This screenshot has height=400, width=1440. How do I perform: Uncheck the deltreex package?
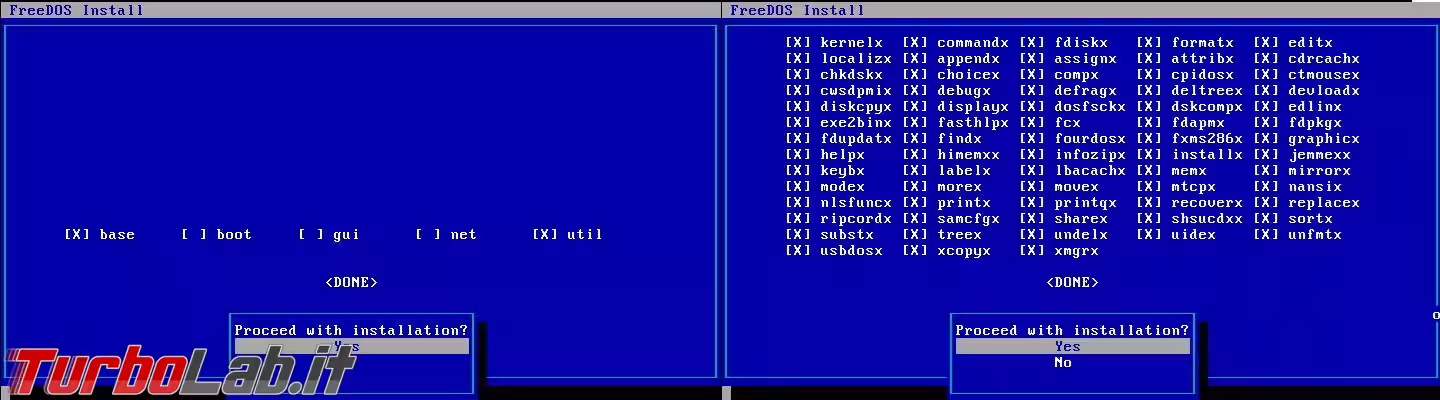tap(1149, 91)
